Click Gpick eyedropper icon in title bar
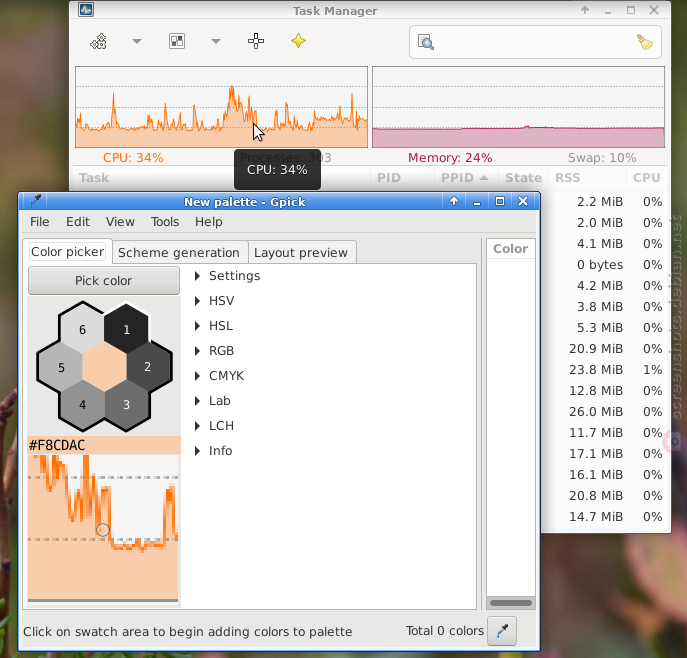This screenshot has height=658, width=687. click(x=35, y=201)
